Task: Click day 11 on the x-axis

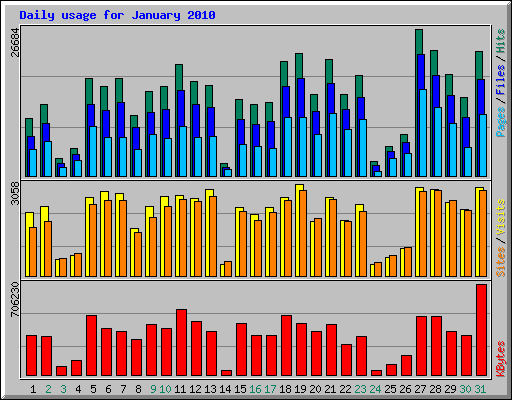Action: 180,389
